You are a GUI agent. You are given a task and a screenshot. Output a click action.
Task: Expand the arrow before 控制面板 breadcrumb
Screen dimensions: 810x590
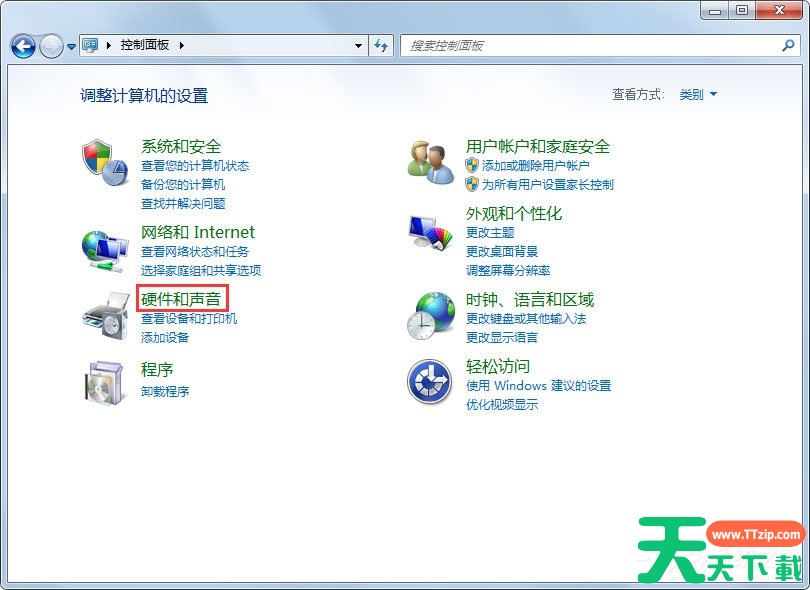click(x=108, y=45)
